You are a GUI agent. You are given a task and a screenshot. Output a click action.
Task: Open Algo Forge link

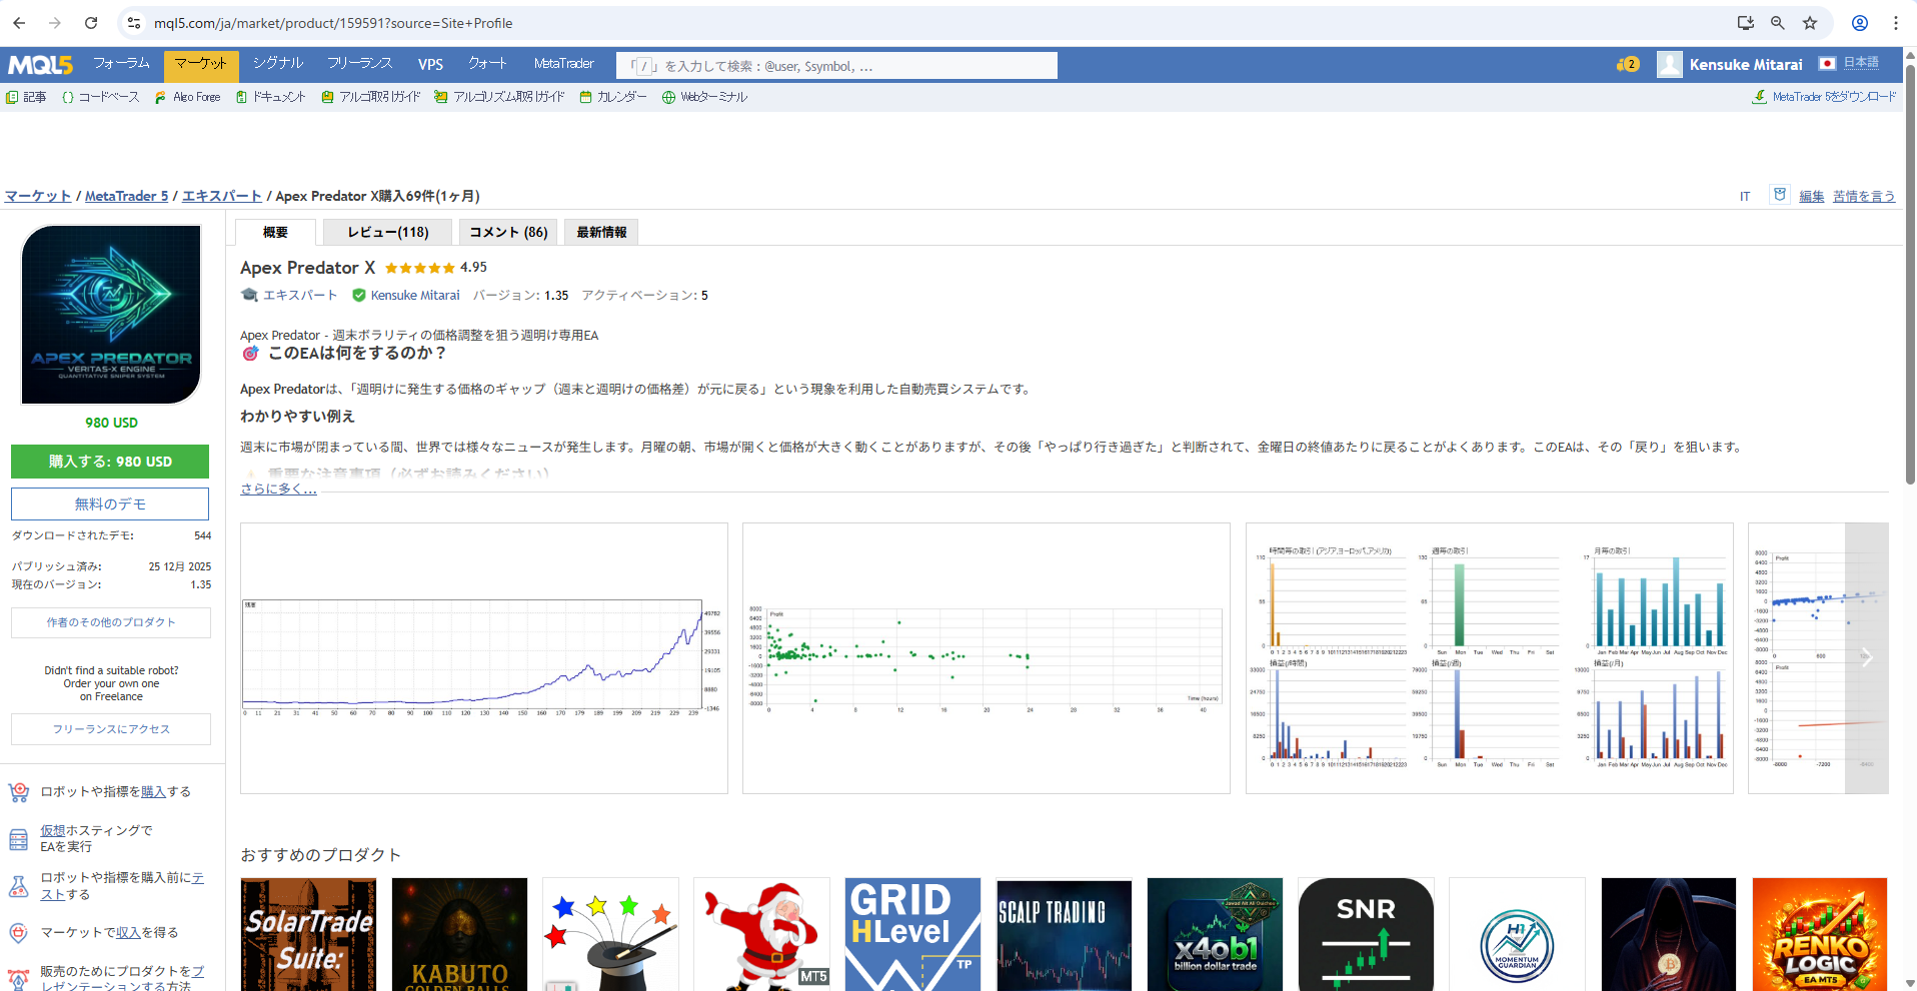[188, 97]
